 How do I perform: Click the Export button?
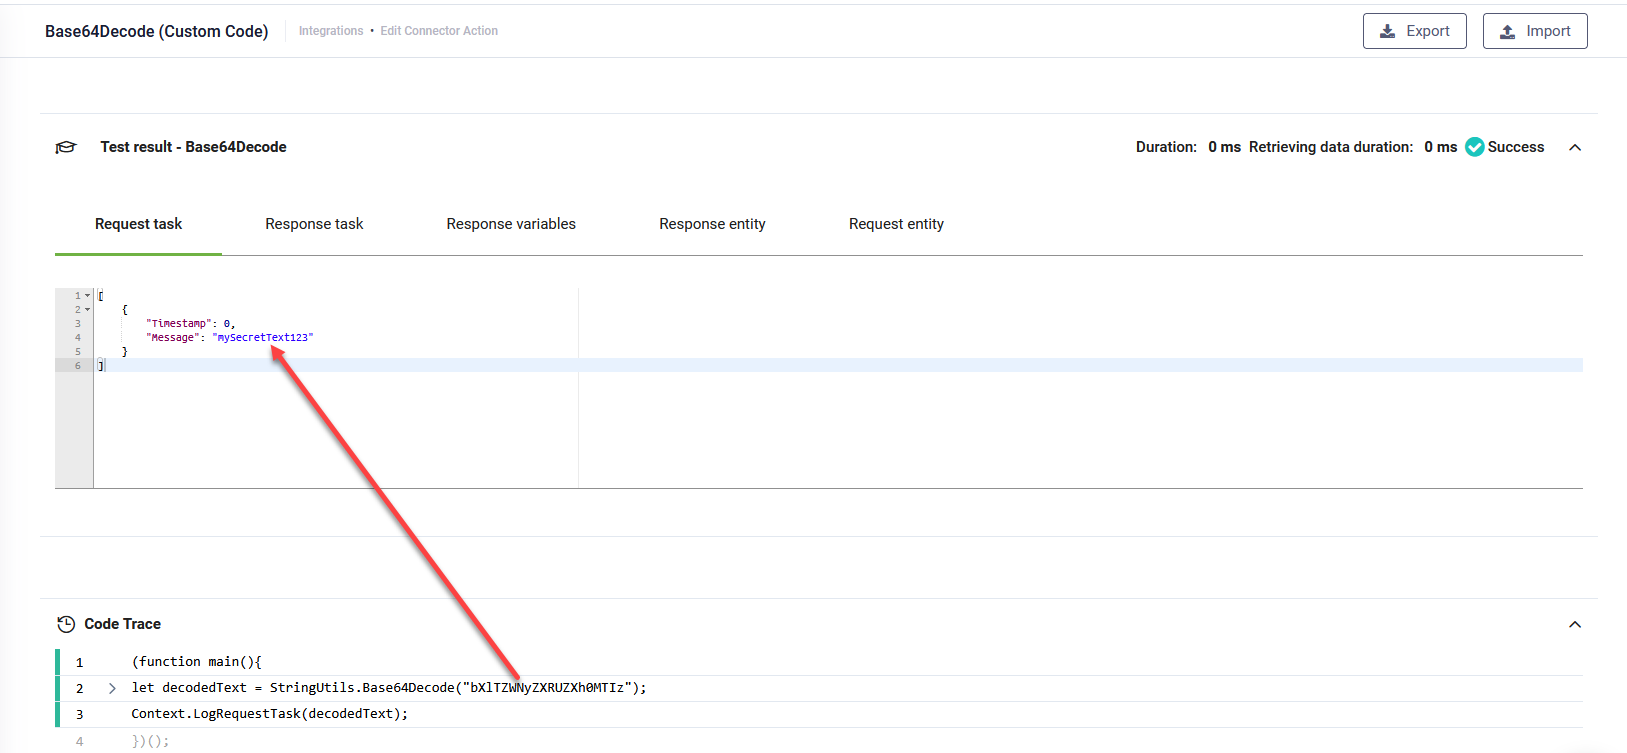coord(1414,31)
